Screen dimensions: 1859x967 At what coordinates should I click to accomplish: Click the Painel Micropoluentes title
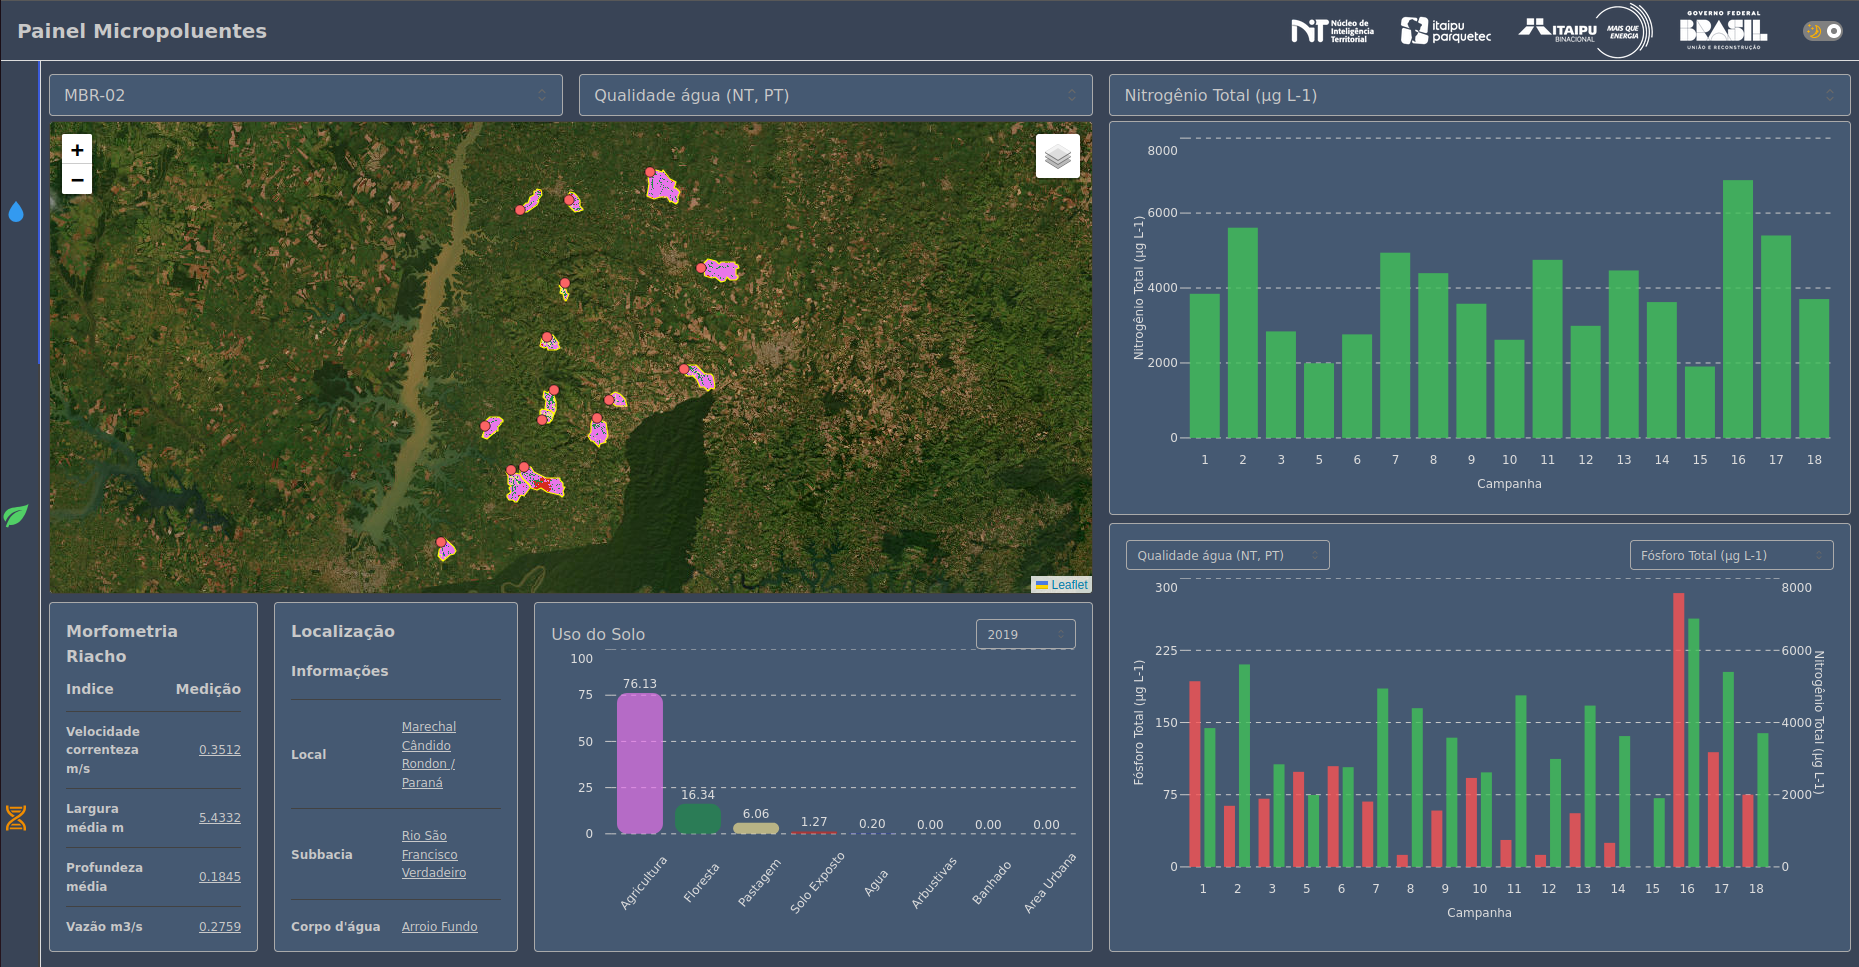142,31
